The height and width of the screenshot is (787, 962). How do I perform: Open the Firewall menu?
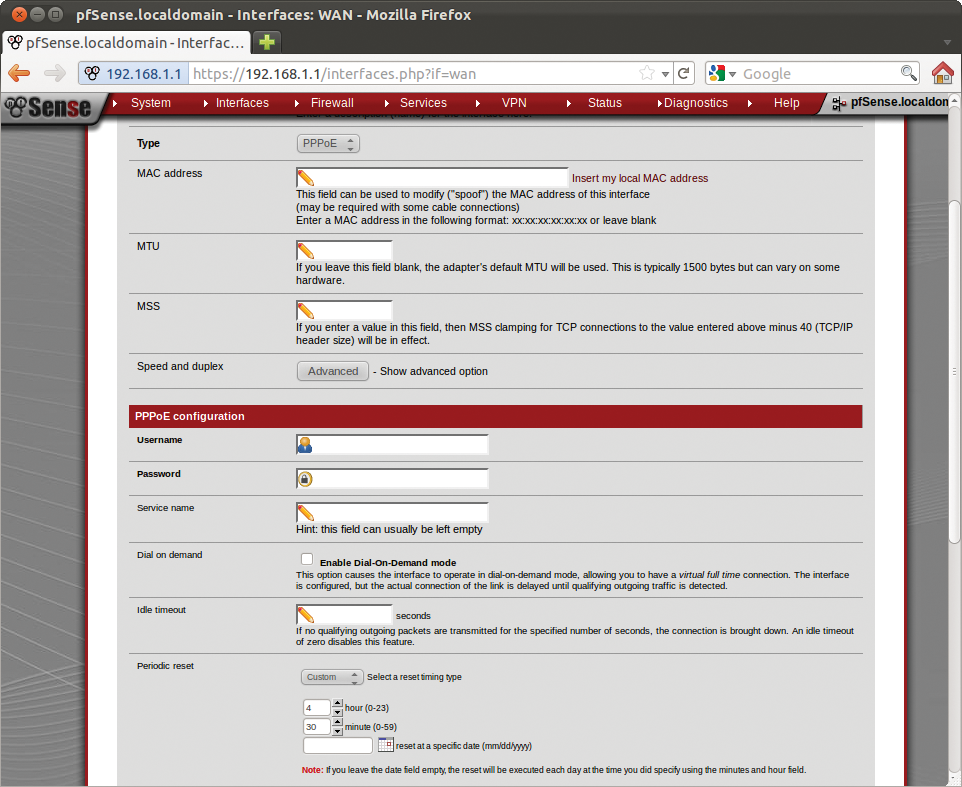pos(332,103)
